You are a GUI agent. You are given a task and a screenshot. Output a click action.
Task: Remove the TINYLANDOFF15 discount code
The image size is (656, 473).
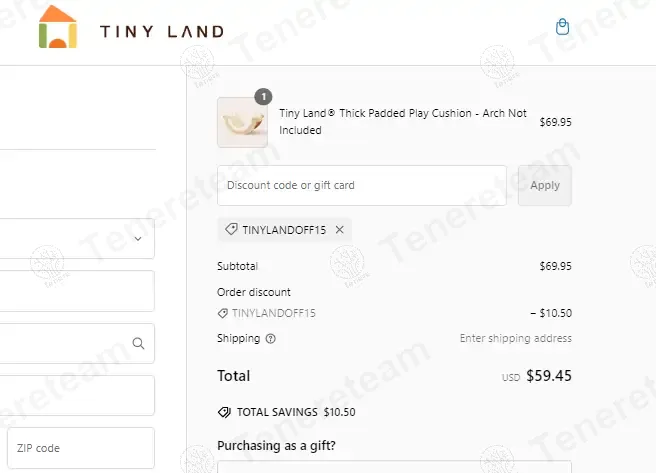(x=339, y=230)
